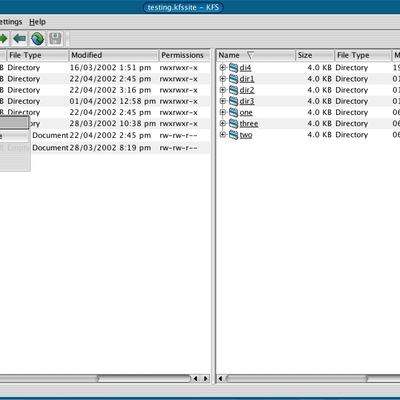Select the dir1 folder icon
This screenshot has width=400, height=400.
pos(233,79)
